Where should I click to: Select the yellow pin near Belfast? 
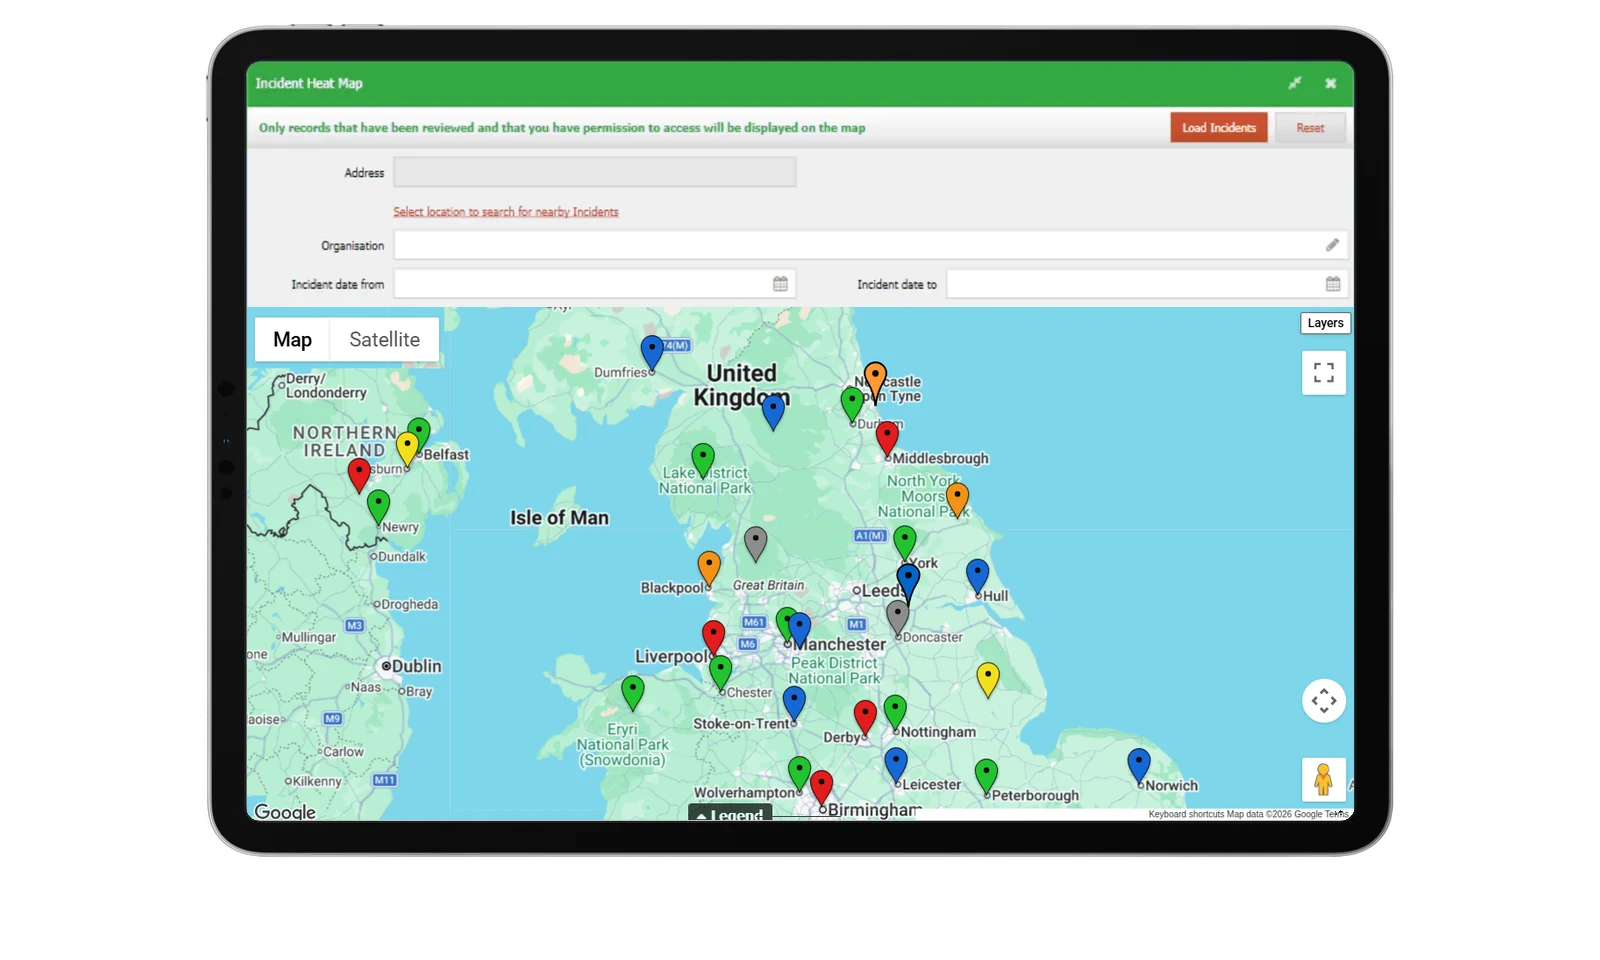407,450
